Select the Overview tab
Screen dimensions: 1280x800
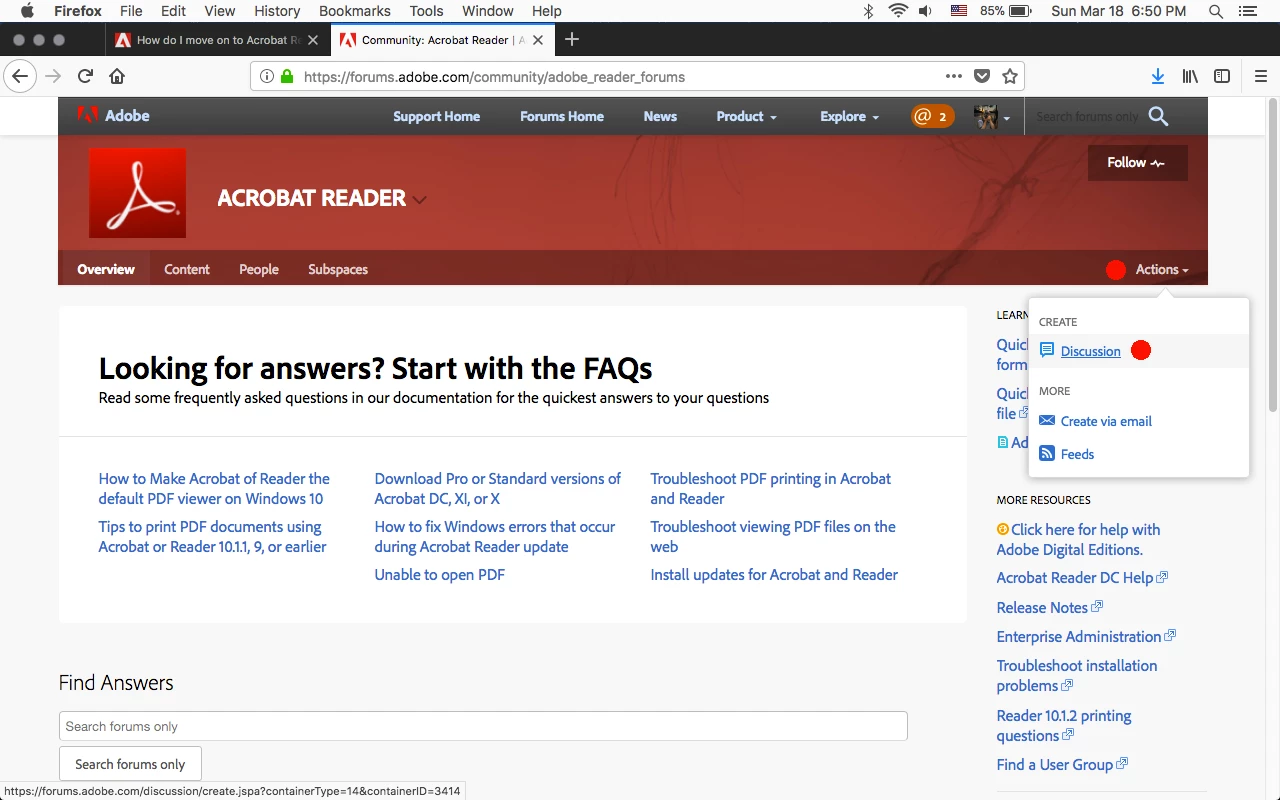pos(106,269)
